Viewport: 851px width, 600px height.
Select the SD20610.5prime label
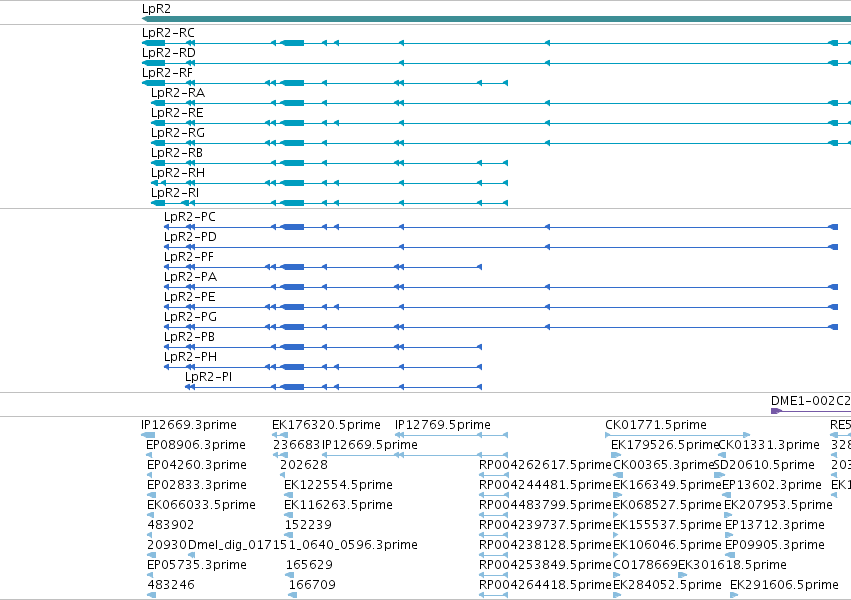point(764,465)
